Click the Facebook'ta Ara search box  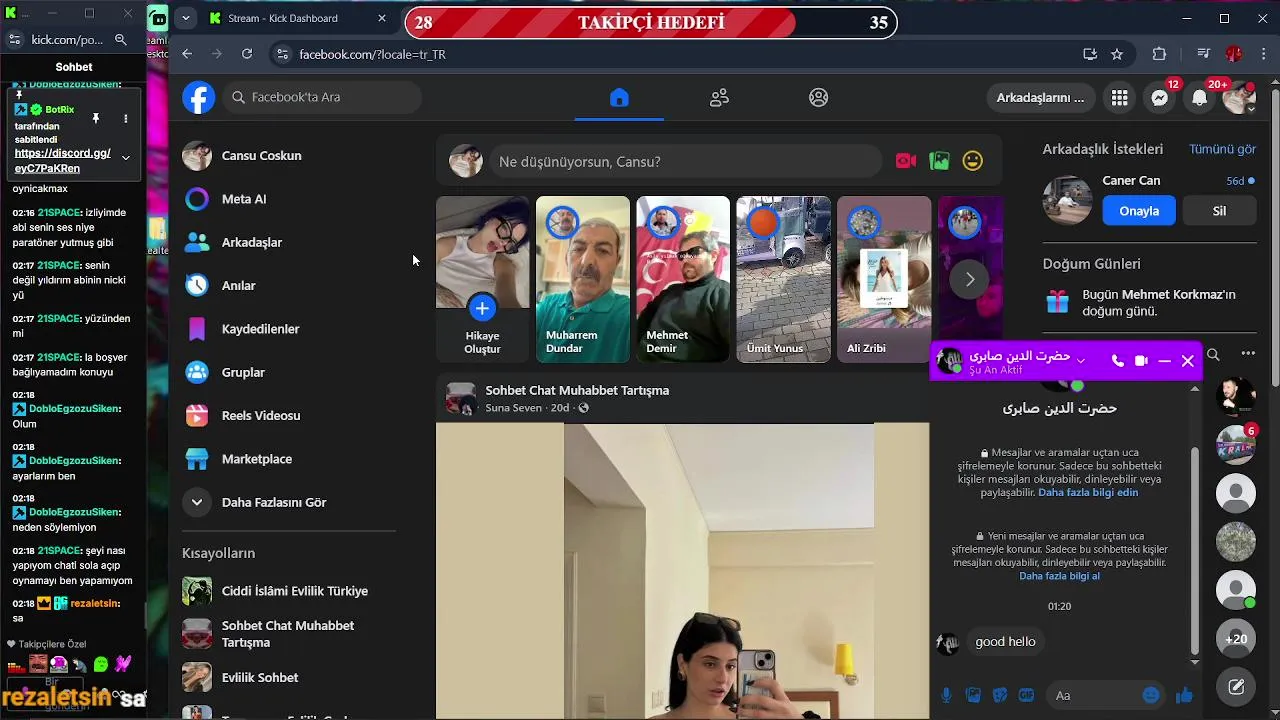tap(322, 97)
